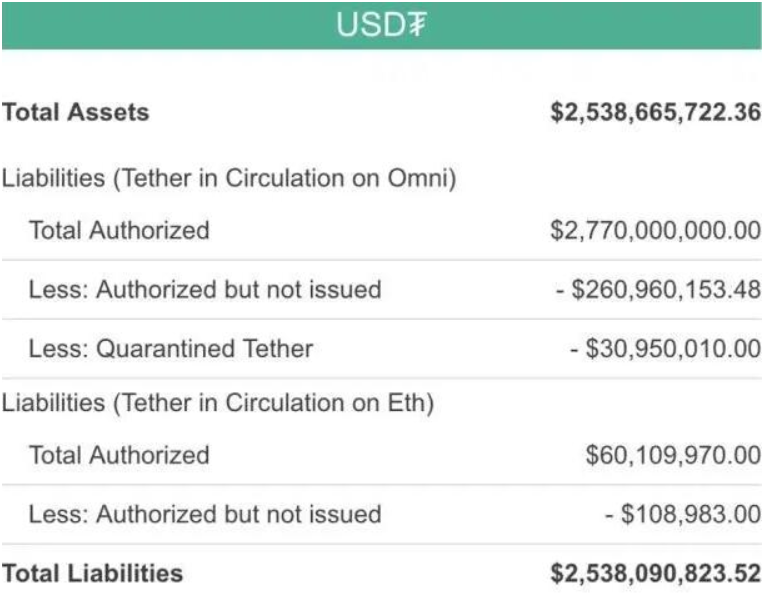This screenshot has height=608, width=767.
Task: Click the - $260,960,153.48 amount
Action: pyautogui.click(x=659, y=290)
